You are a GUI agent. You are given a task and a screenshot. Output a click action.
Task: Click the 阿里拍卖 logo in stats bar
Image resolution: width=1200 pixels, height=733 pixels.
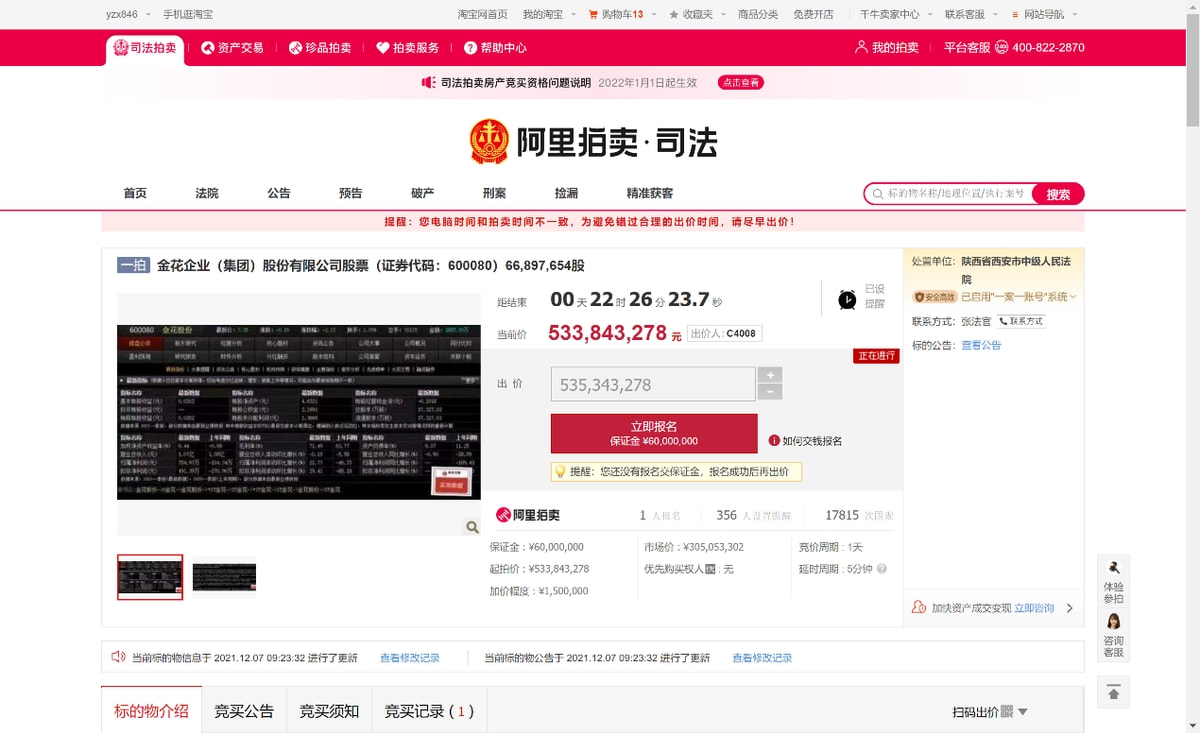pos(528,515)
